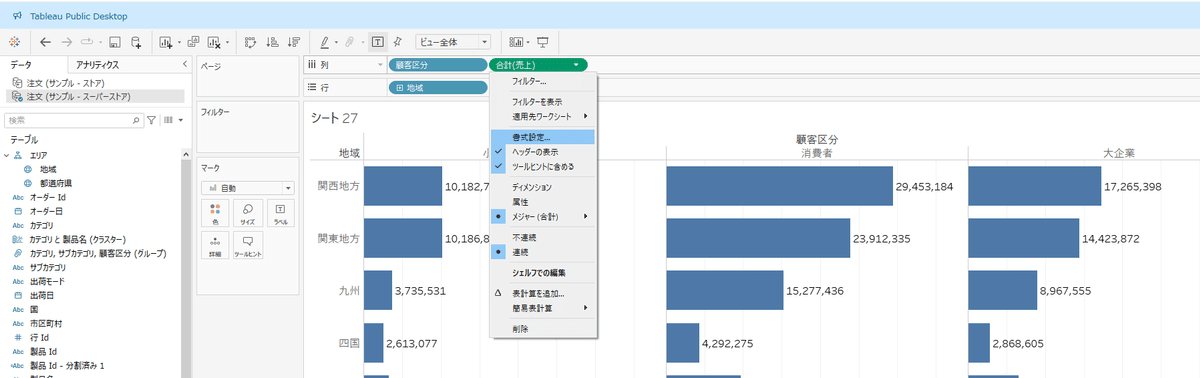The image size is (1200, 378).
Task: Open 適用先ワークシート submenu
Action: [x=543, y=116]
